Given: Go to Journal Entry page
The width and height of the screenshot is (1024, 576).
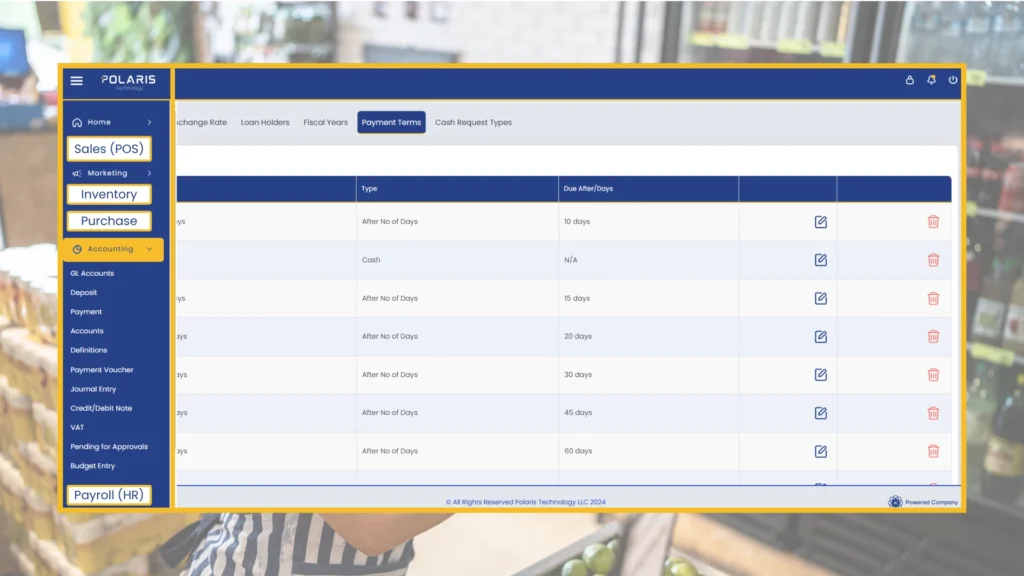Looking at the screenshot, I should tap(93, 389).
